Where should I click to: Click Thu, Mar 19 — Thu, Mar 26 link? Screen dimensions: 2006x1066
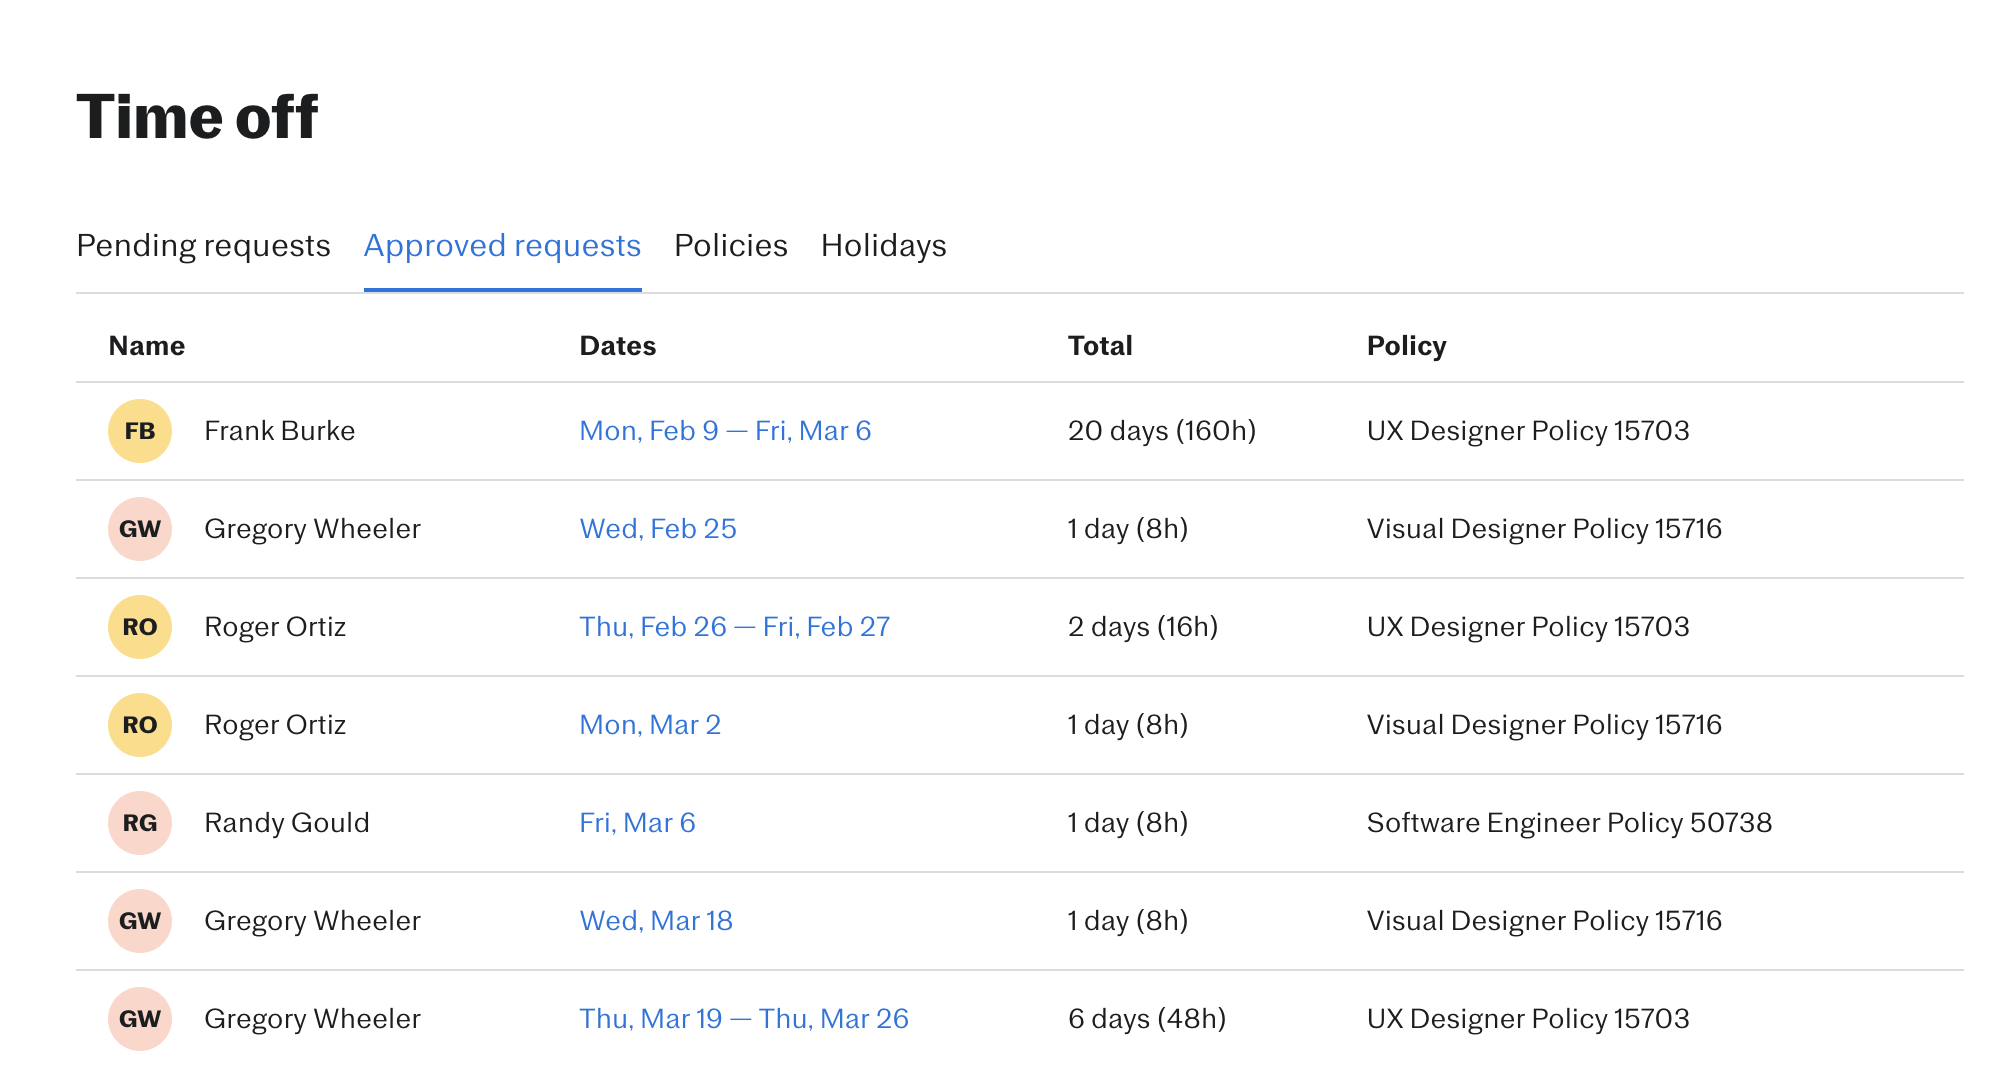pos(743,1019)
